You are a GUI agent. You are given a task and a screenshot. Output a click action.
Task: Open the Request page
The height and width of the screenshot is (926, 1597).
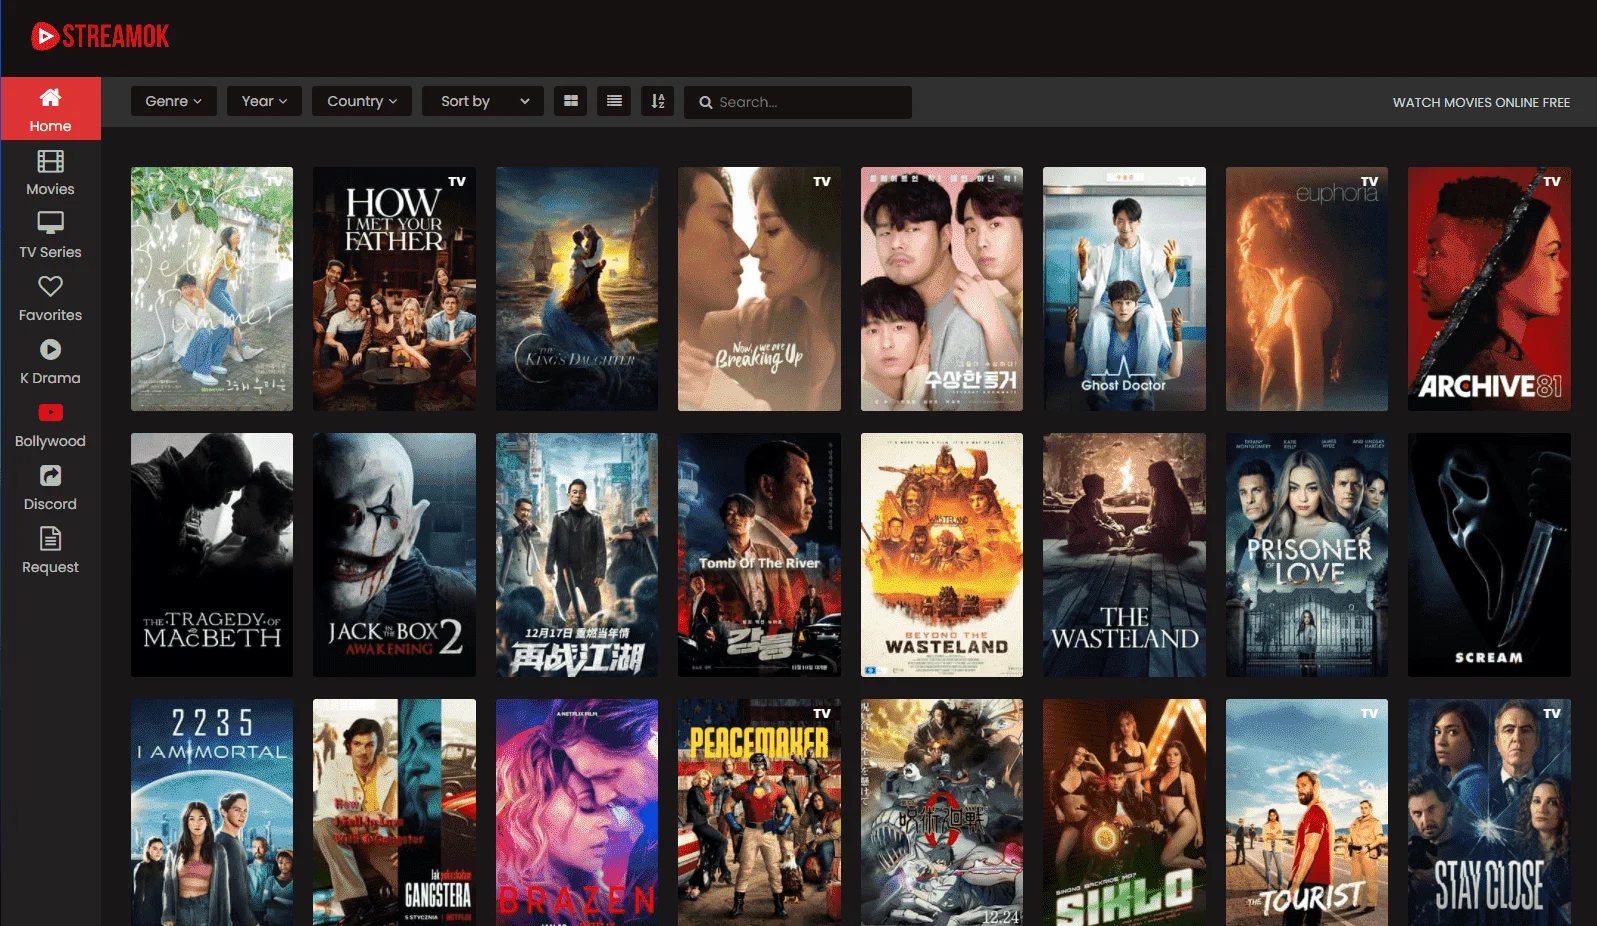(x=50, y=551)
